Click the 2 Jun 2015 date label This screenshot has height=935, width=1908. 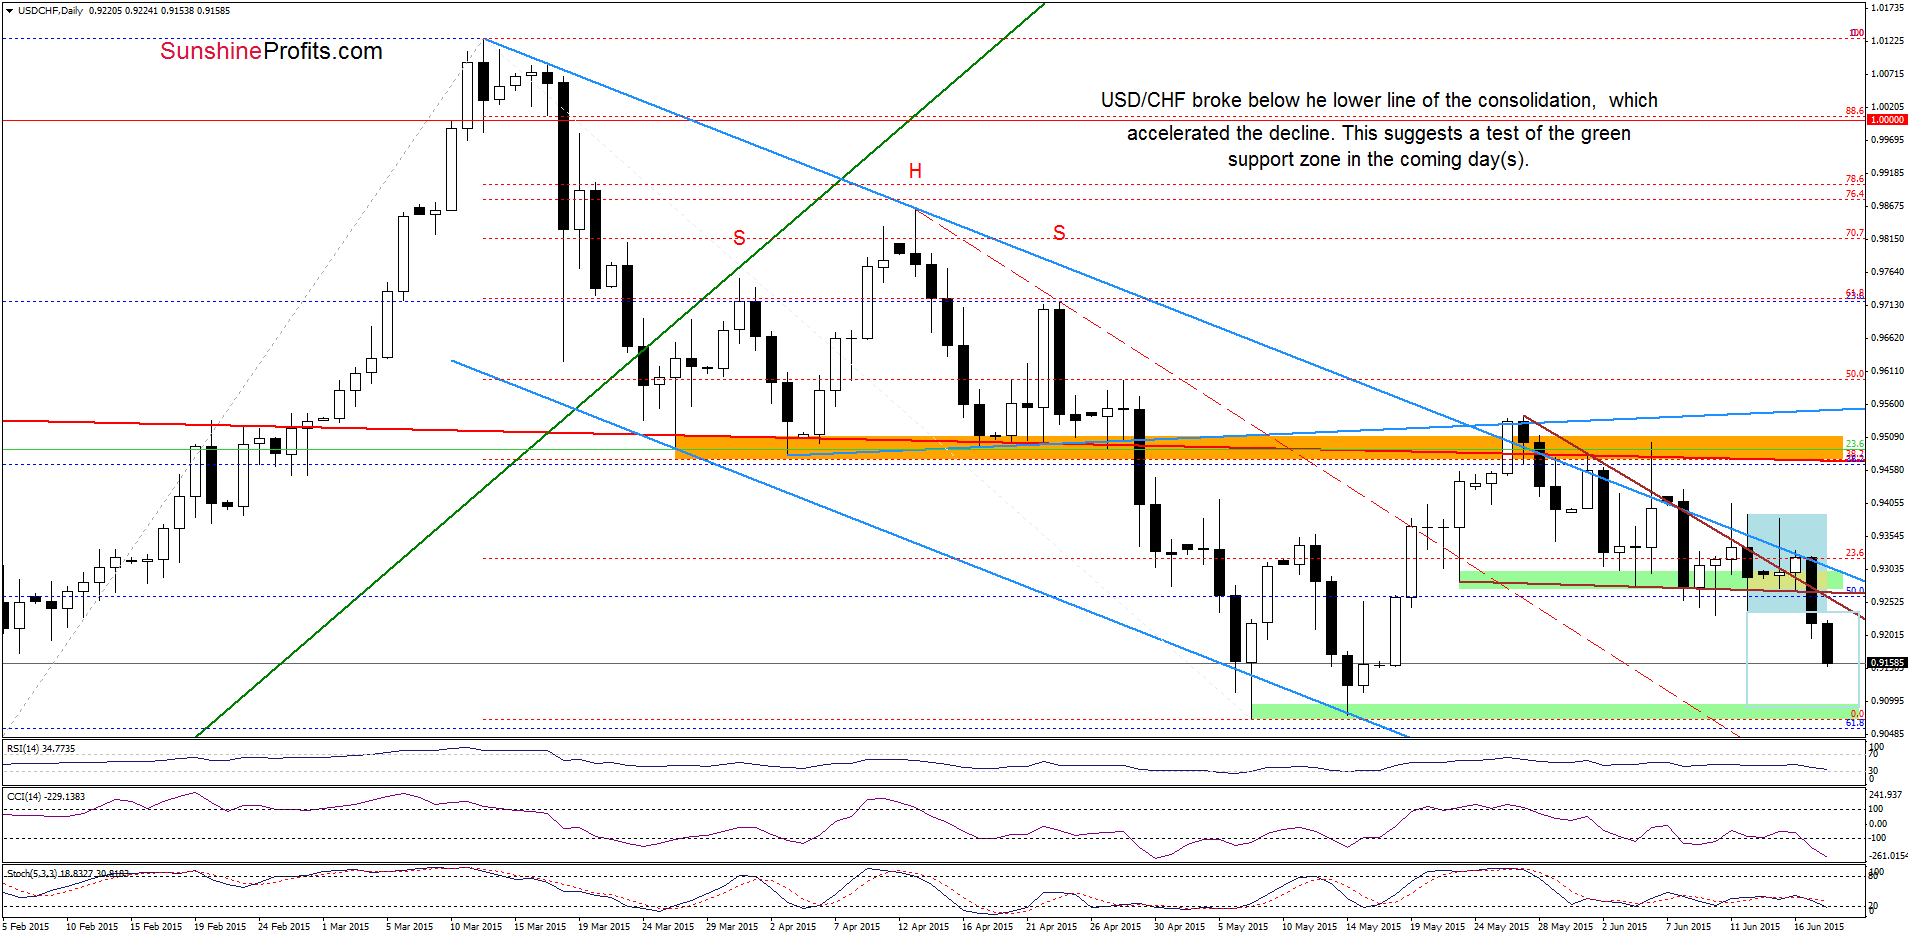[1624, 927]
